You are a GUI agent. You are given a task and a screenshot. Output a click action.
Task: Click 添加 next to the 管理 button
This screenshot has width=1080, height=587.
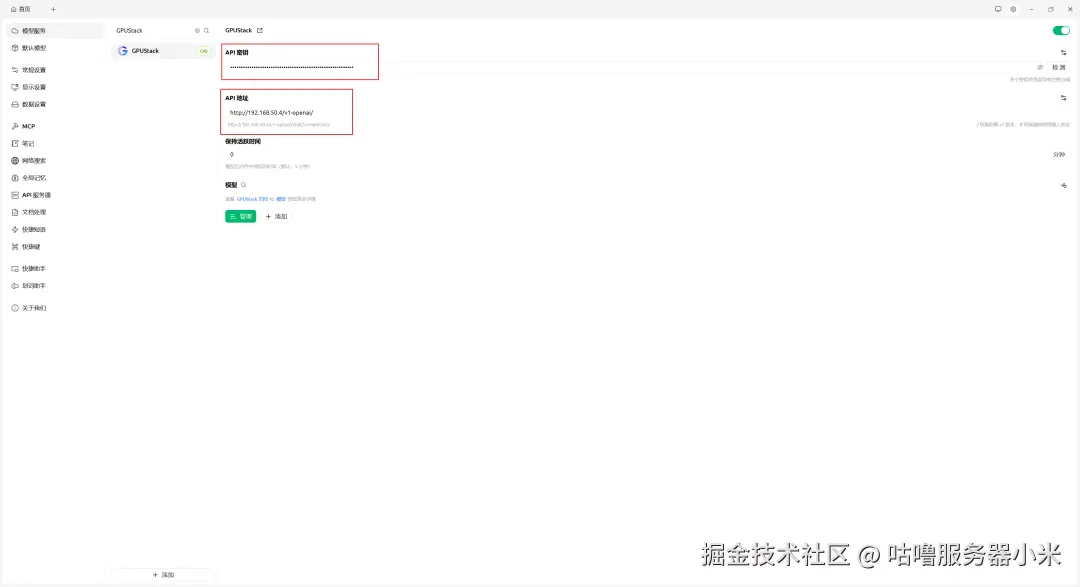click(276, 216)
